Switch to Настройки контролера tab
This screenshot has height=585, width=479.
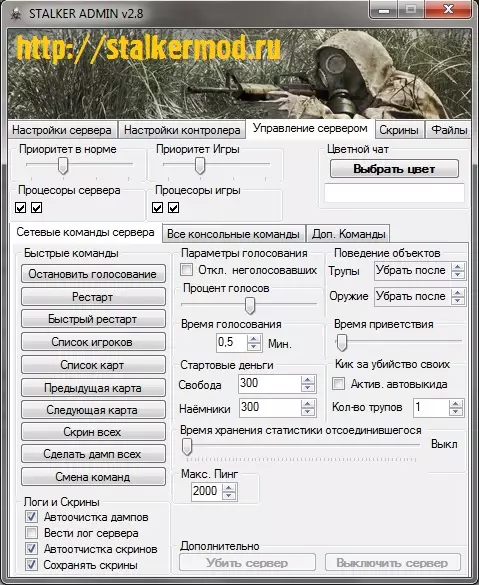182,130
